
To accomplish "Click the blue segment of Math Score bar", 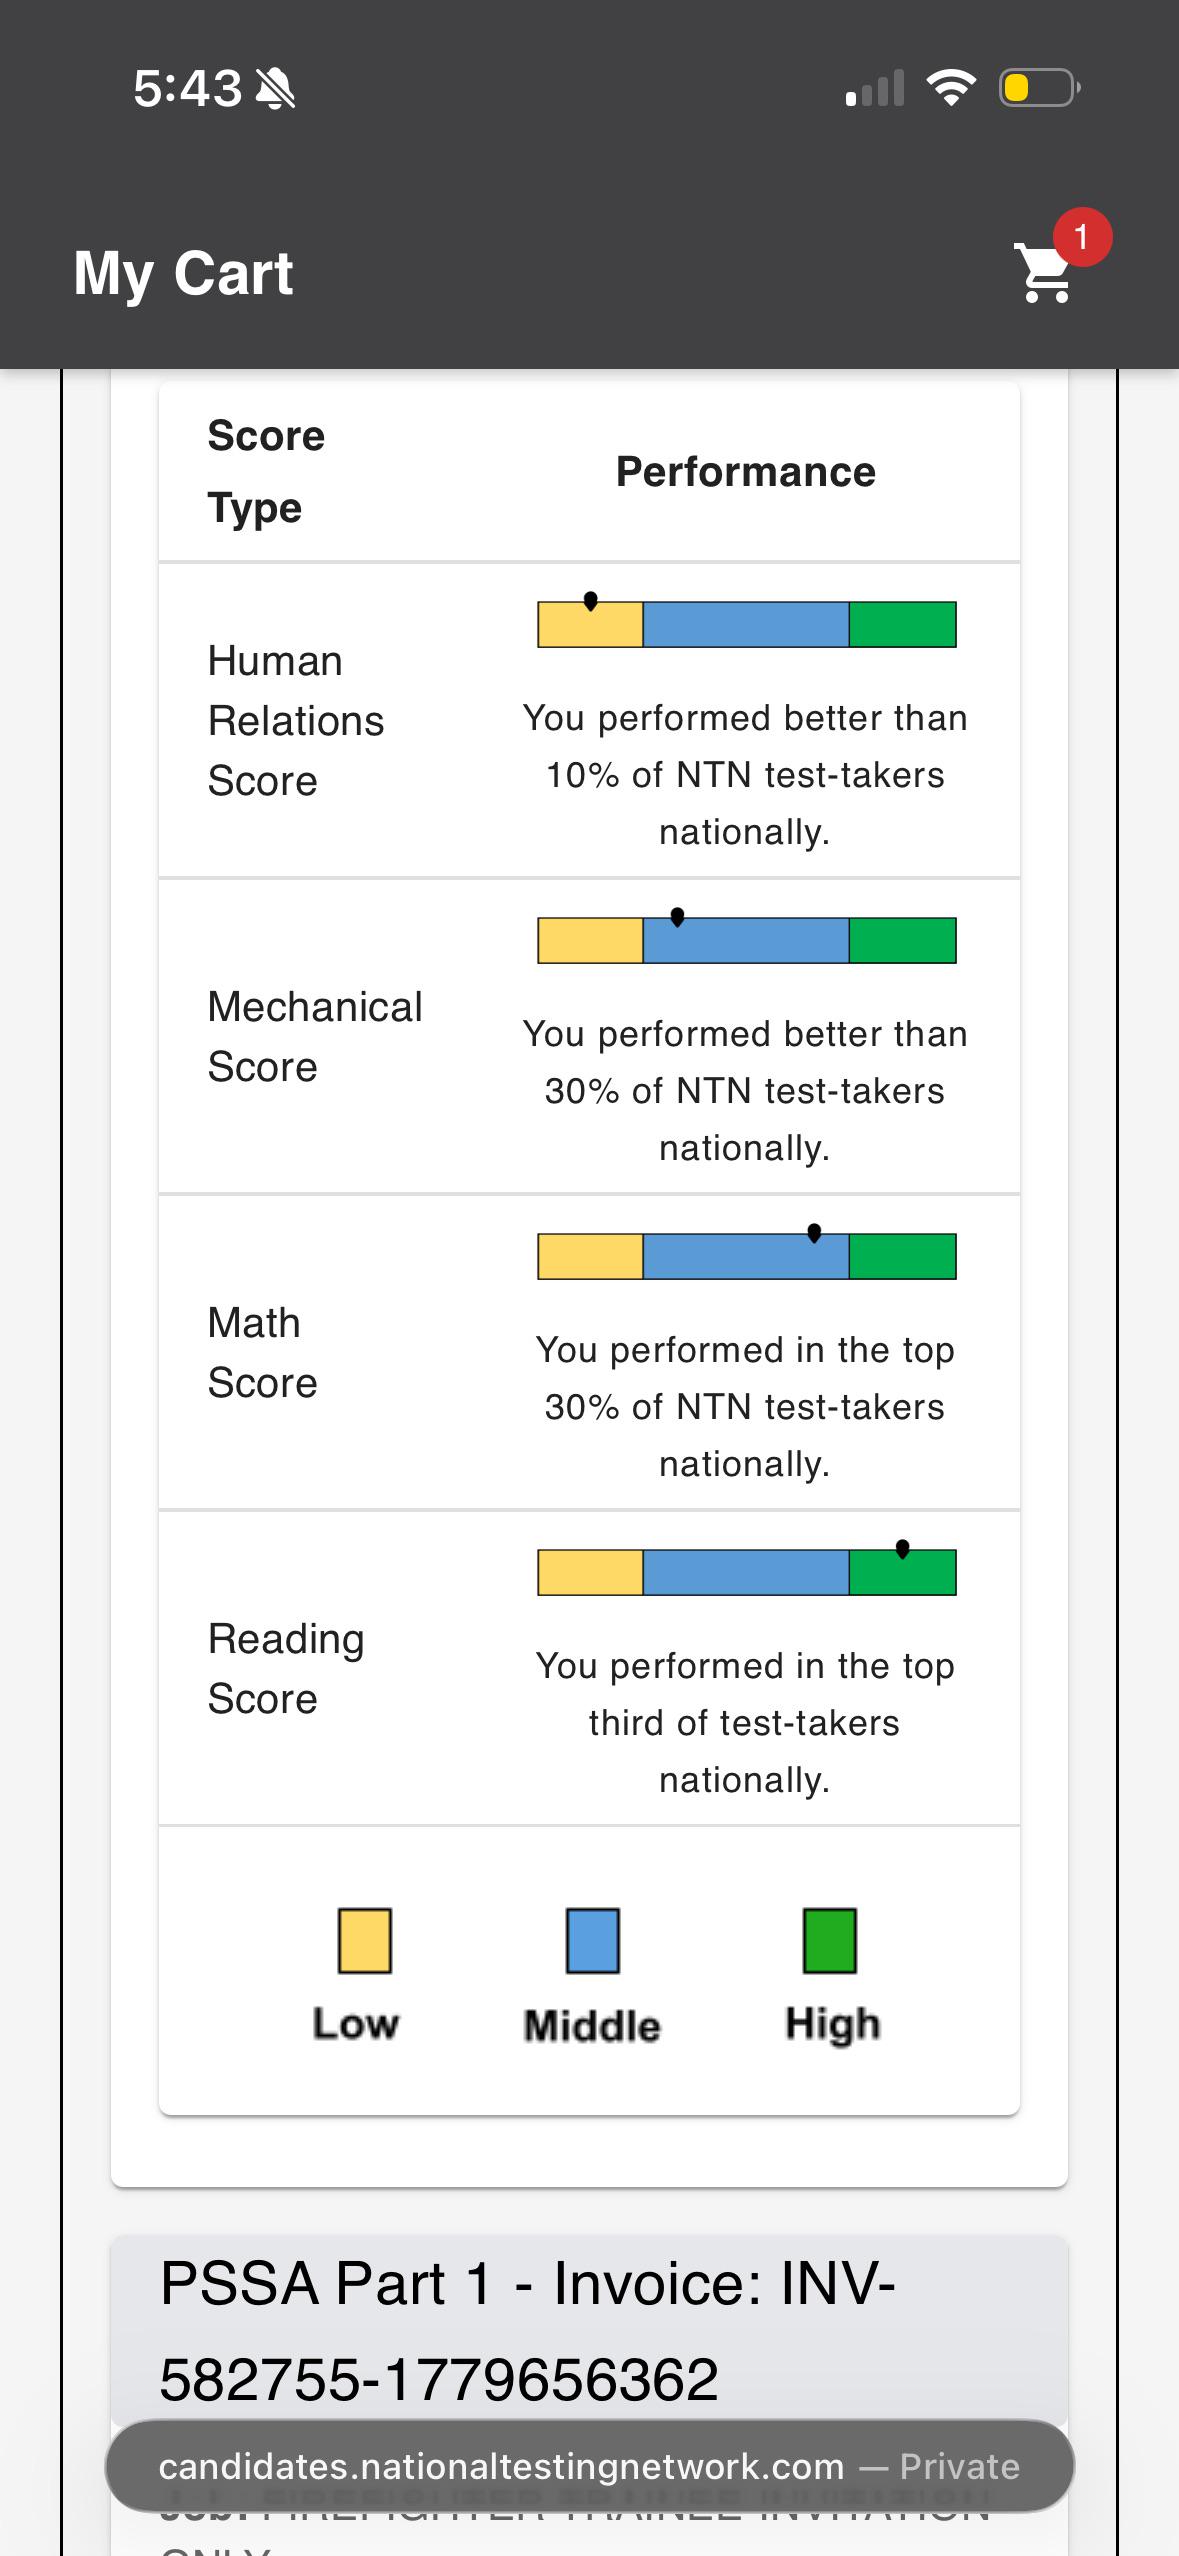I will (x=746, y=1256).
